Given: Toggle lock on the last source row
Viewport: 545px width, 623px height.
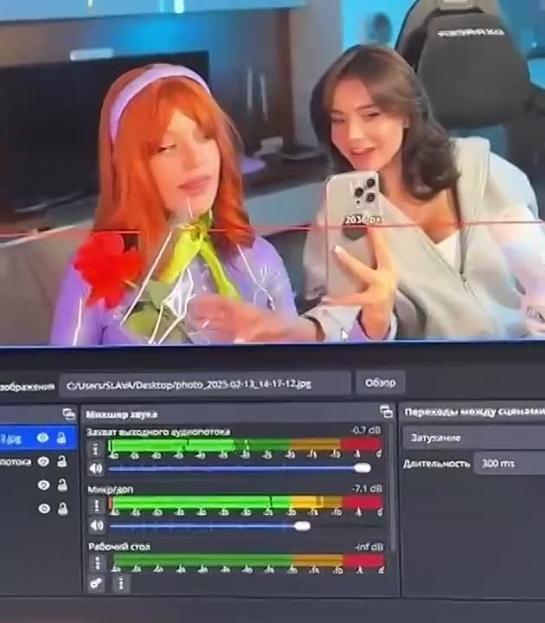Looking at the screenshot, I should click(x=63, y=508).
